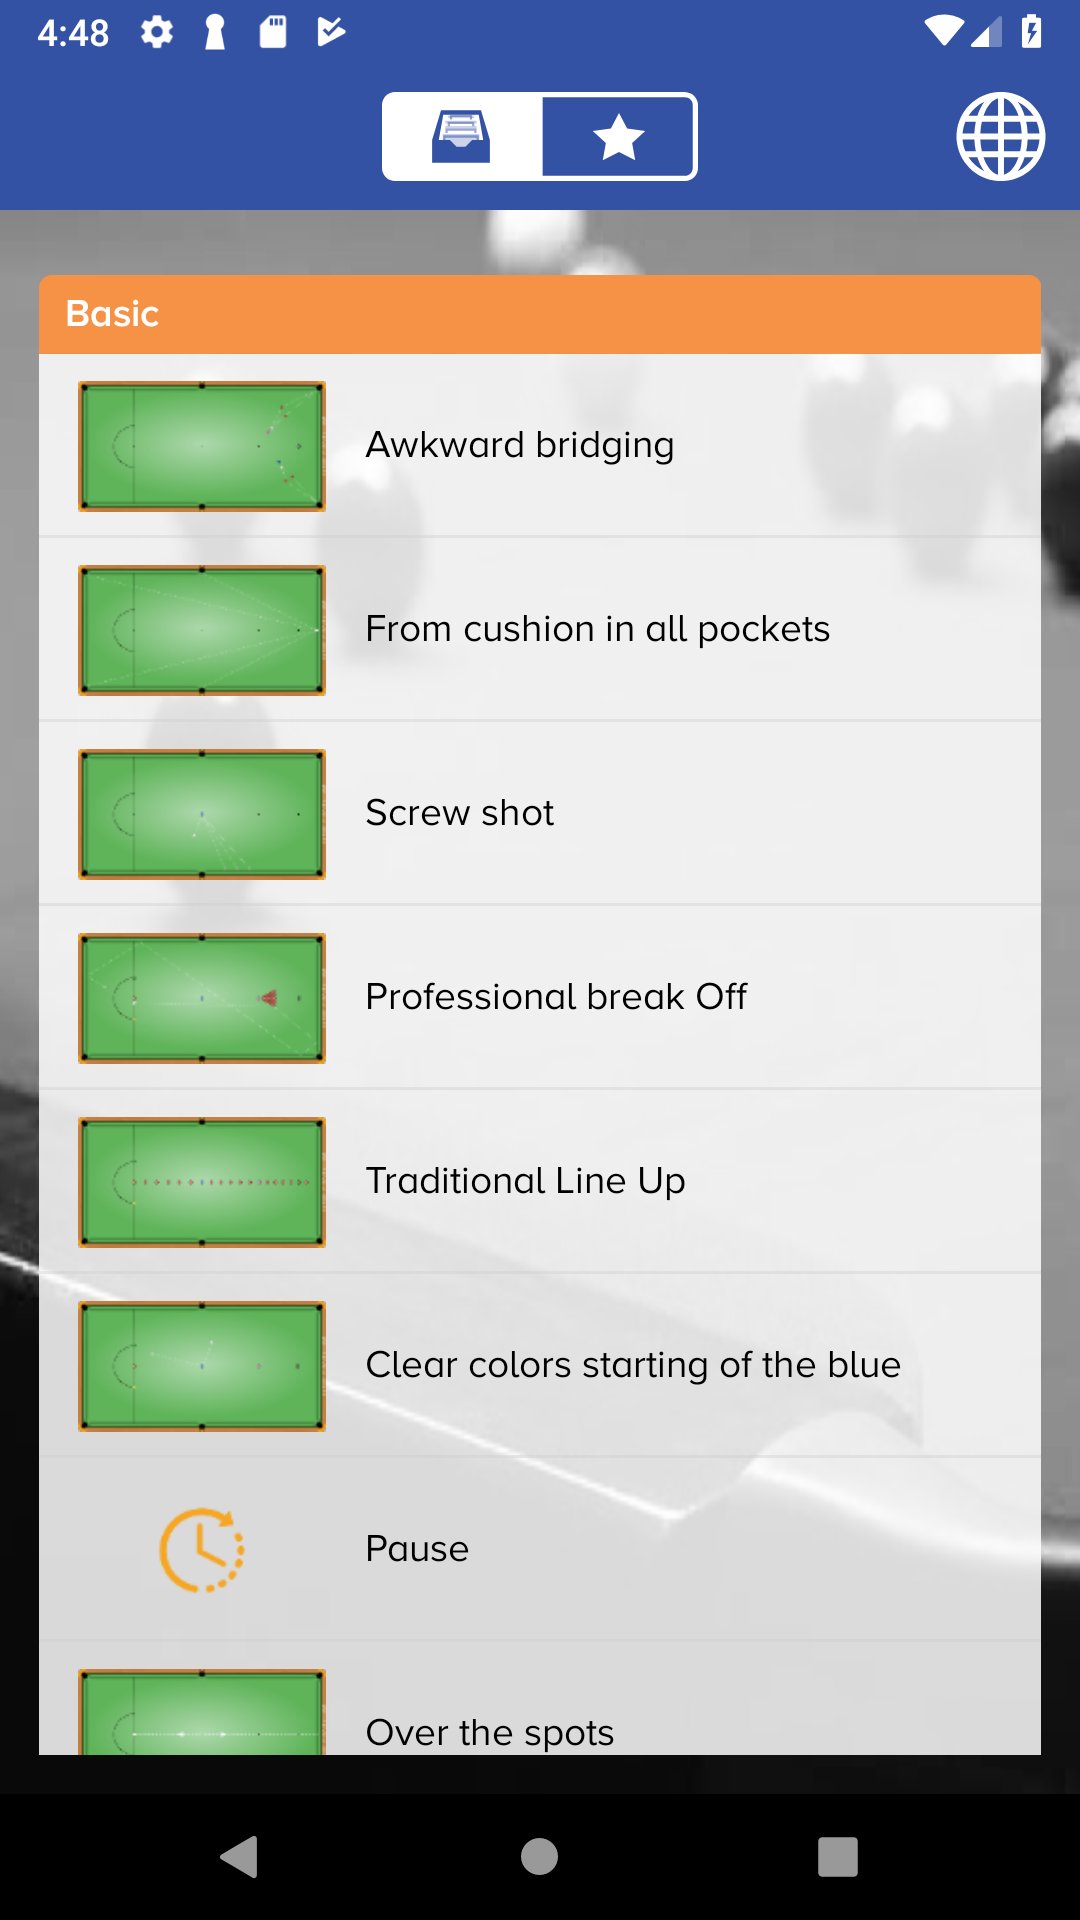Tap From cushion in all pockets thumbnail

pos(202,630)
